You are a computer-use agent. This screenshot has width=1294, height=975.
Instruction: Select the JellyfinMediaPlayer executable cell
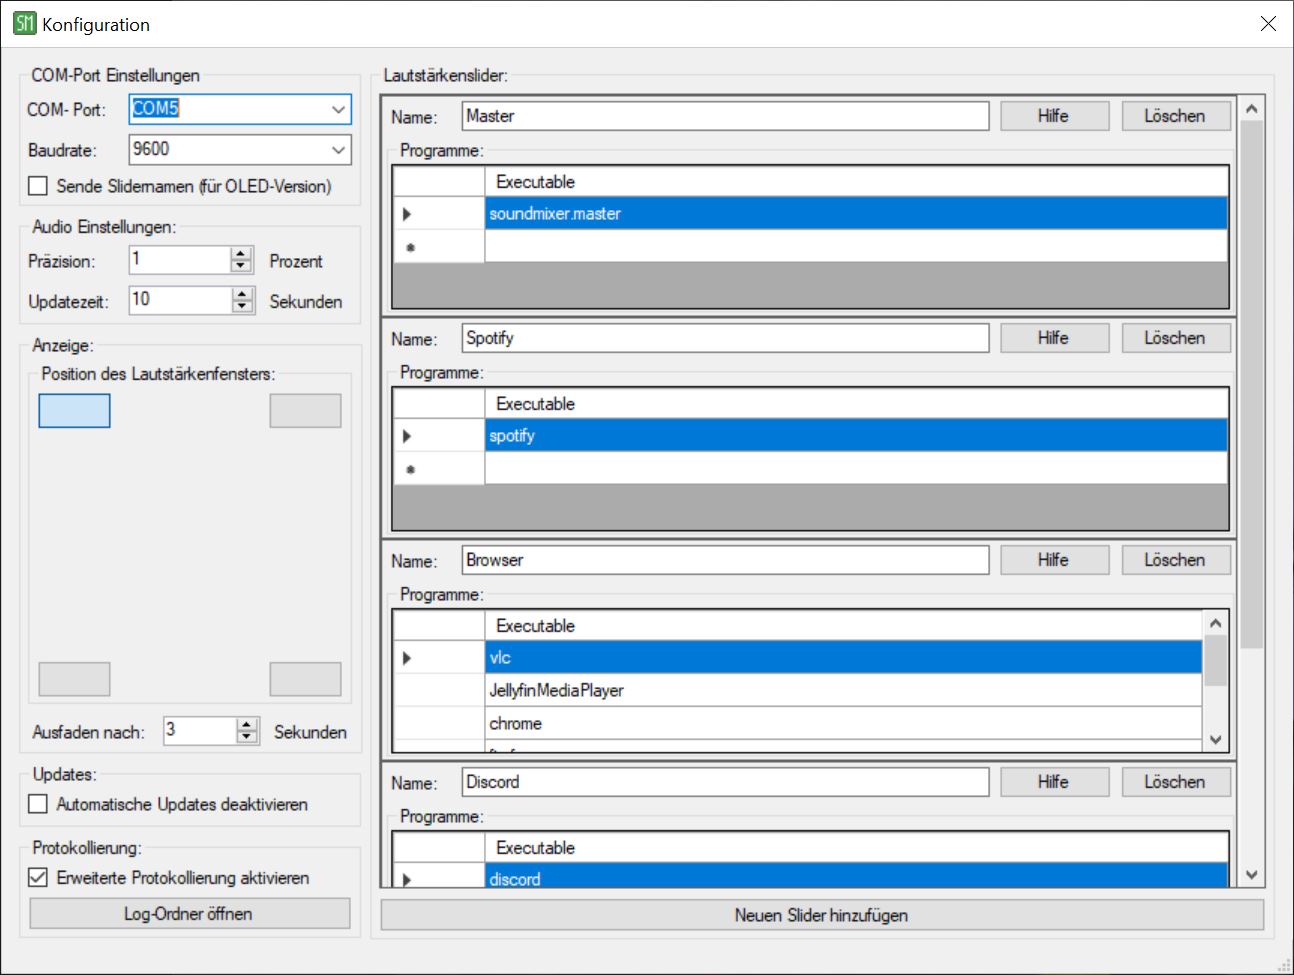843,690
